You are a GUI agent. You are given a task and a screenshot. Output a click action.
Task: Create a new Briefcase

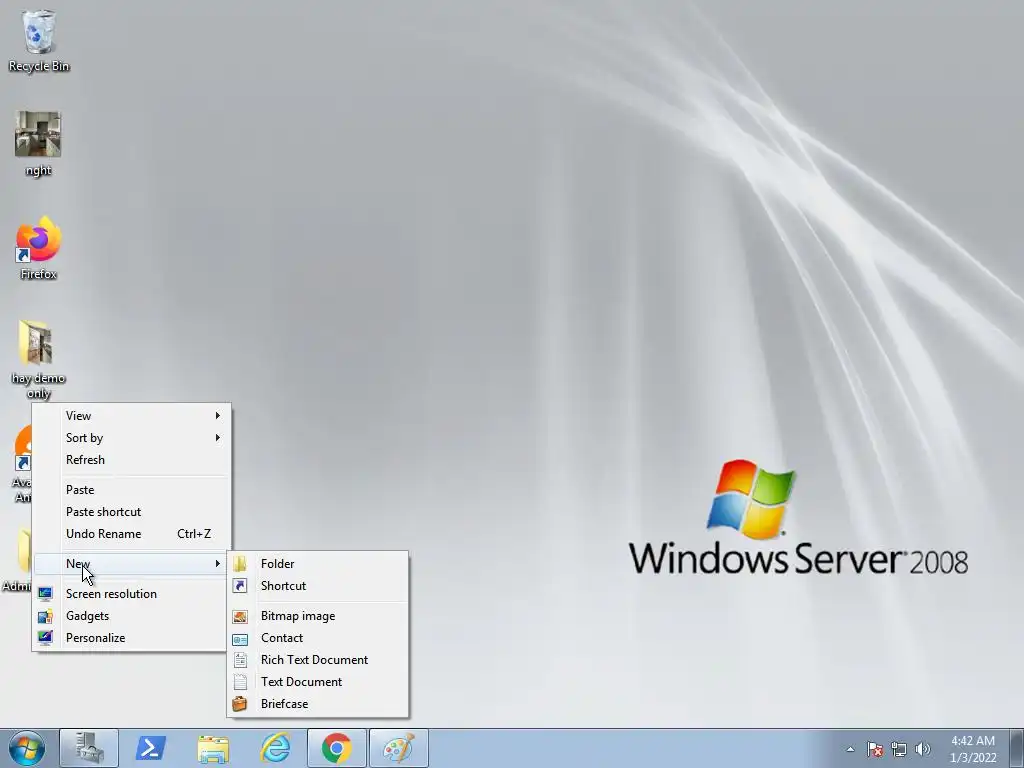[x=318, y=704]
